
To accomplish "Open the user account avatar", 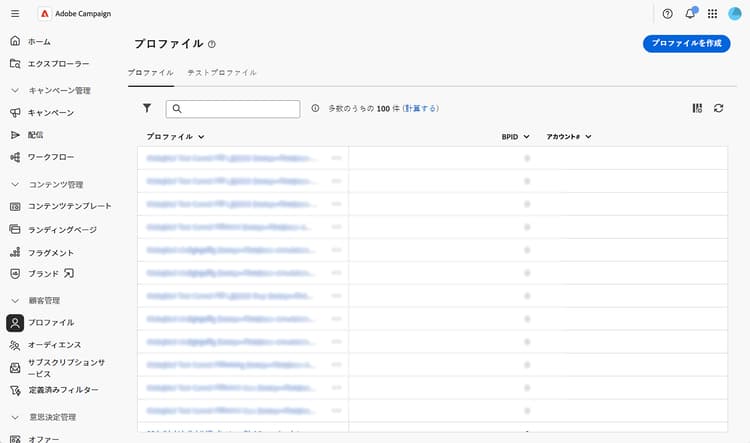I will pyautogui.click(x=735, y=14).
